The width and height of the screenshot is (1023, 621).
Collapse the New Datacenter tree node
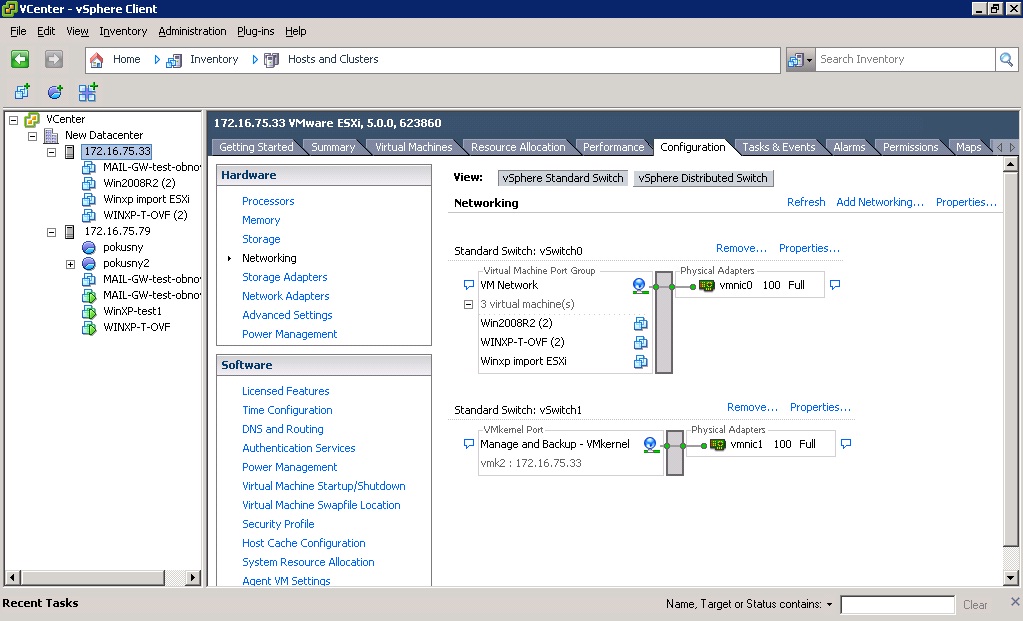pos(33,136)
